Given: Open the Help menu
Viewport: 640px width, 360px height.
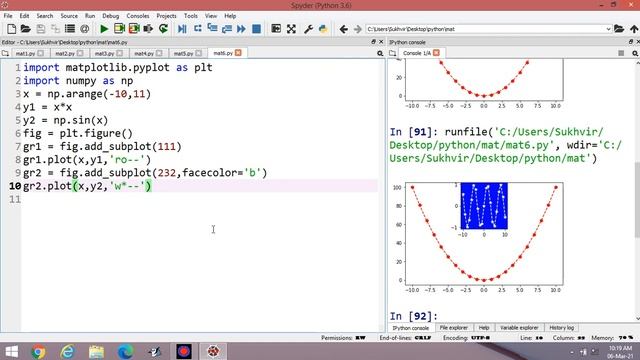Looking at the screenshot, I should tap(230, 16).
